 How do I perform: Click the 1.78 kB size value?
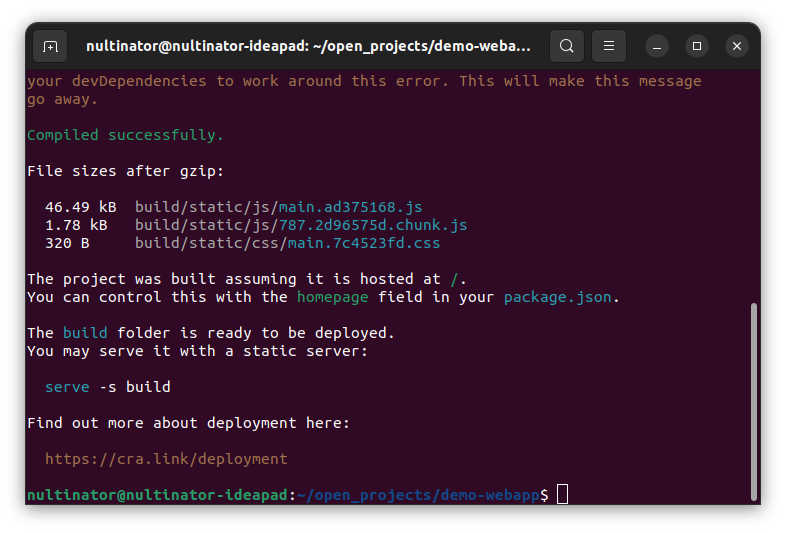pos(76,225)
